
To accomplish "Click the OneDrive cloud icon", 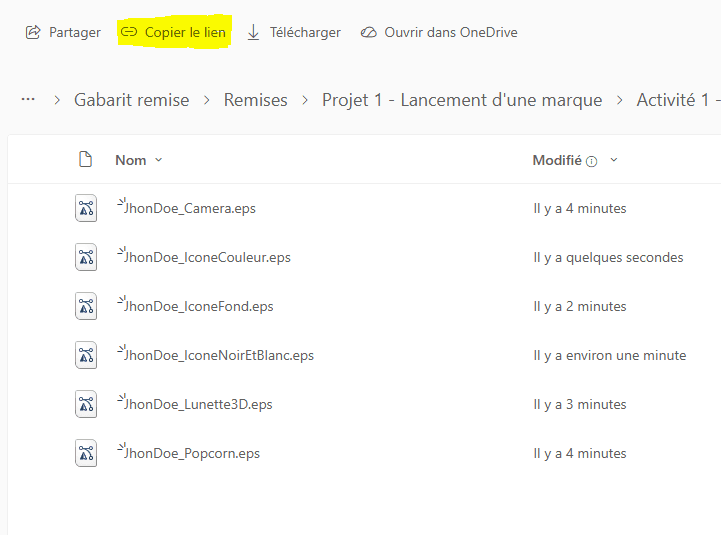I will click(368, 33).
